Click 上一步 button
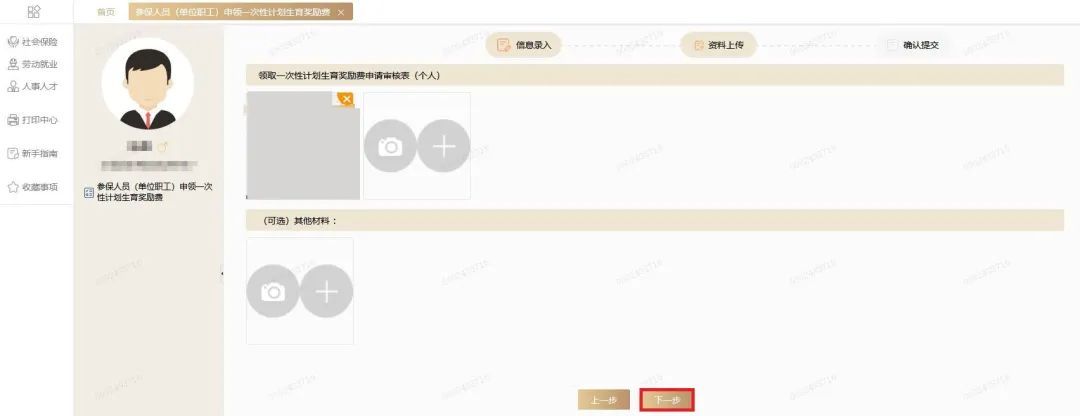Screen dimensions: 1080x416 [603, 400]
